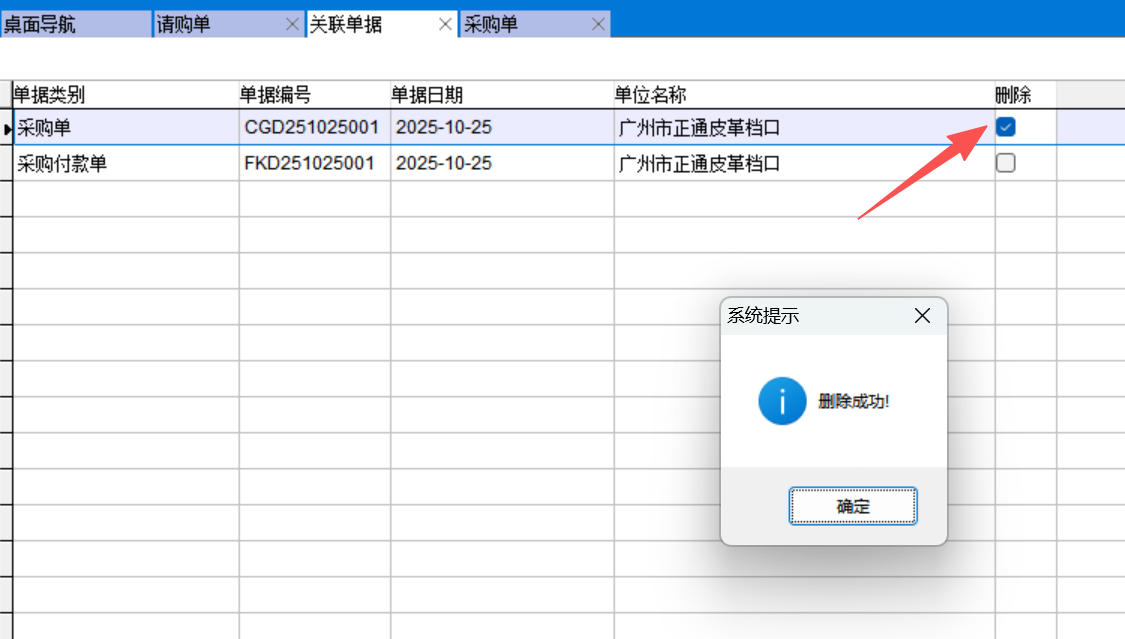The image size is (1125, 639).
Task: Select cell with number FKD251025001
Action: click(310, 163)
